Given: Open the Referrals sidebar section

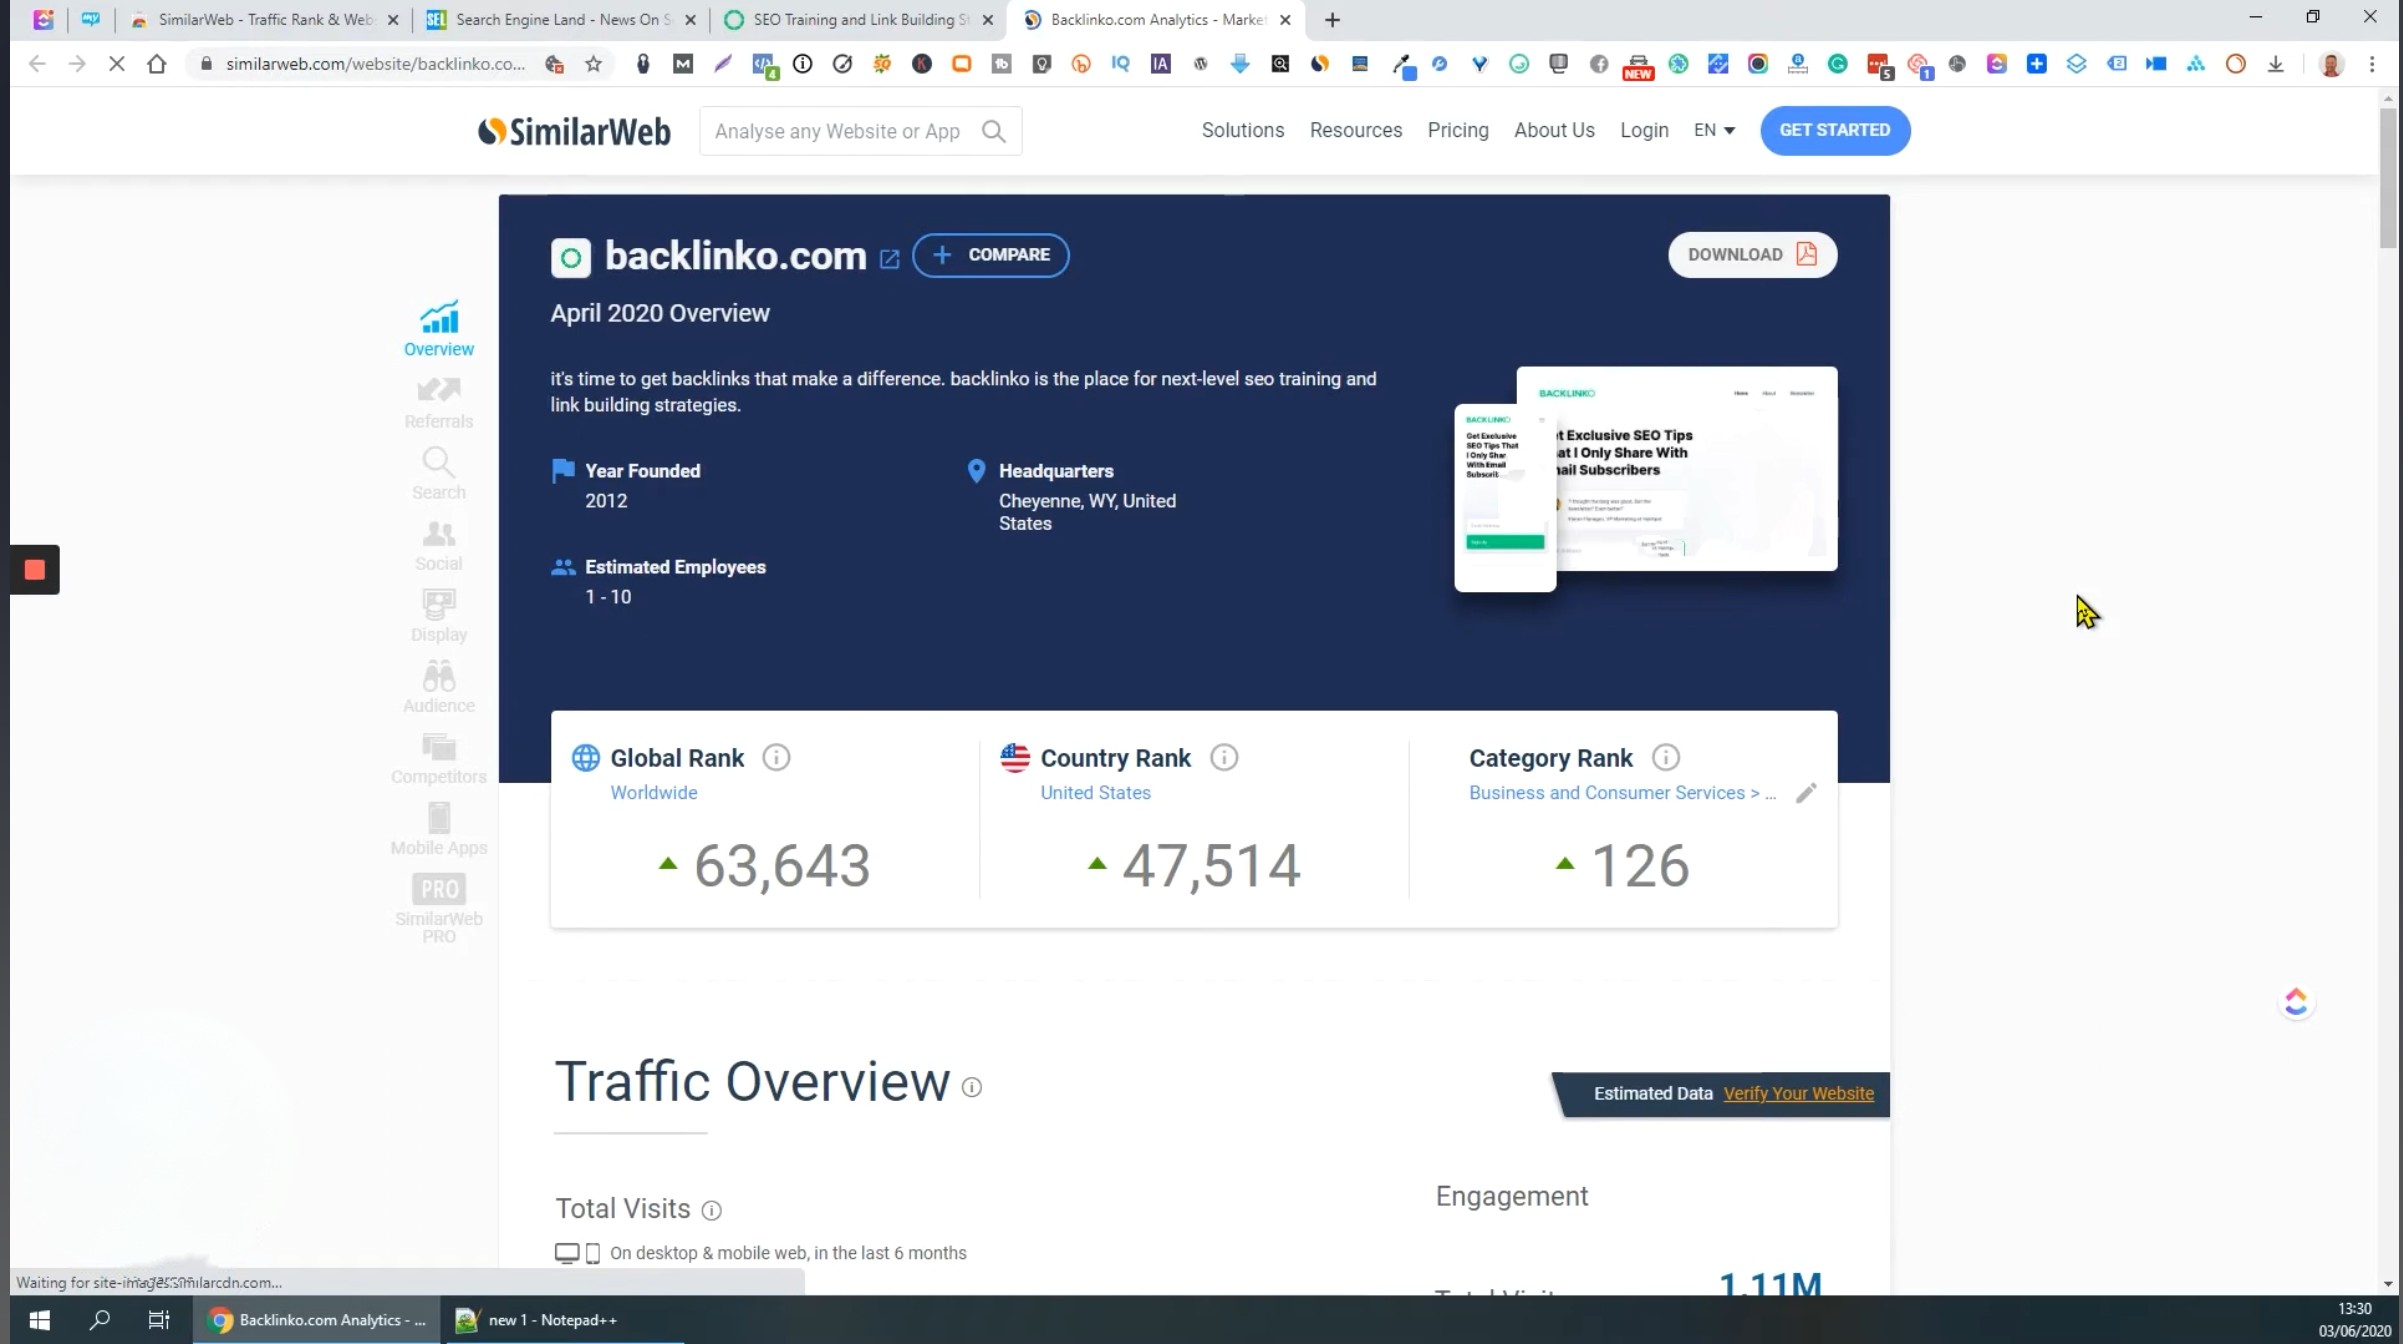Looking at the screenshot, I should 439,402.
